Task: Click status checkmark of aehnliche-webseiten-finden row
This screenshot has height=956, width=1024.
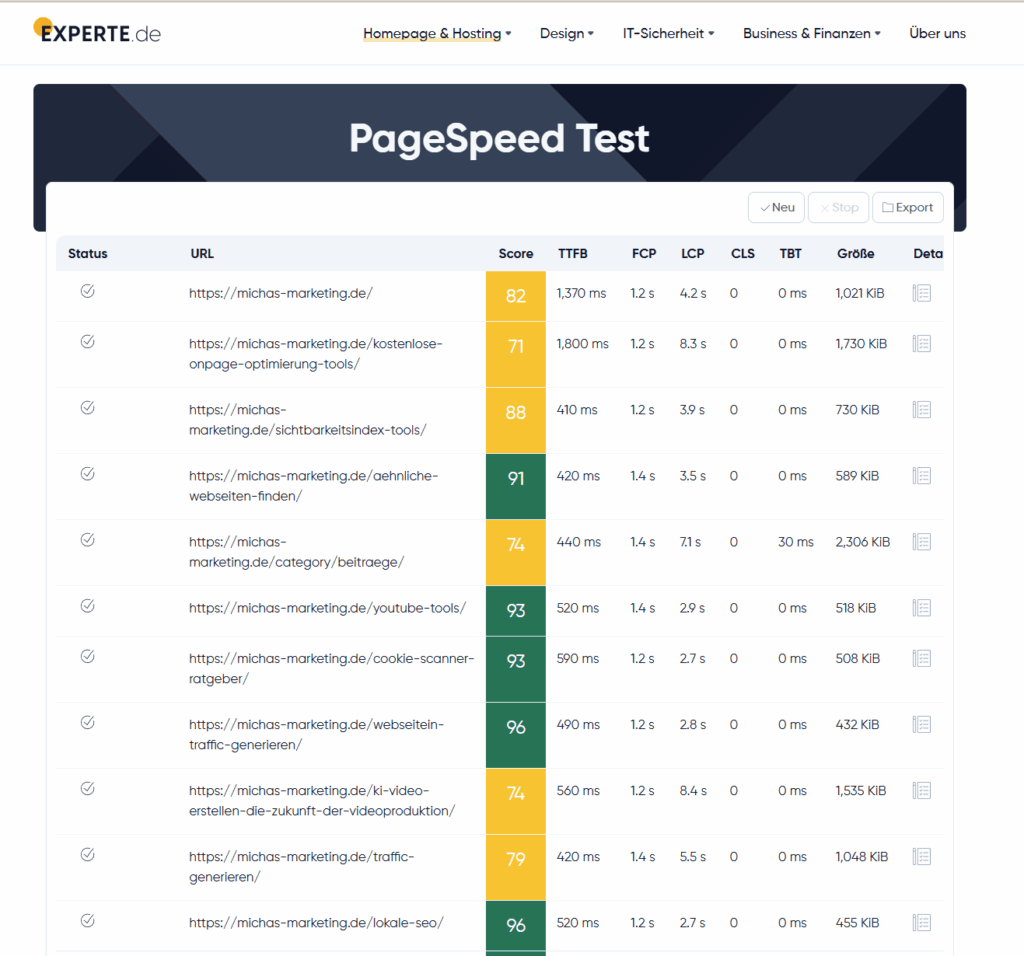Action: click(88, 473)
